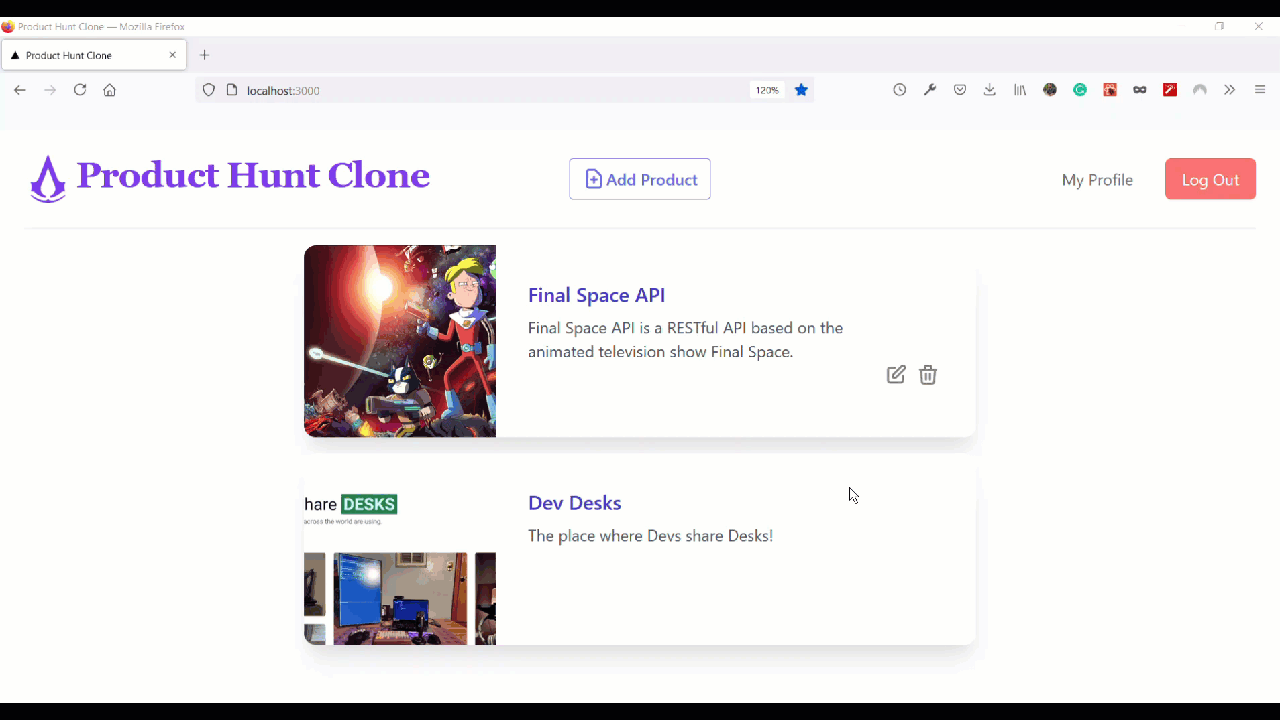
Task: Click the purple Product Hunt Clone logo icon
Action: click(48, 179)
